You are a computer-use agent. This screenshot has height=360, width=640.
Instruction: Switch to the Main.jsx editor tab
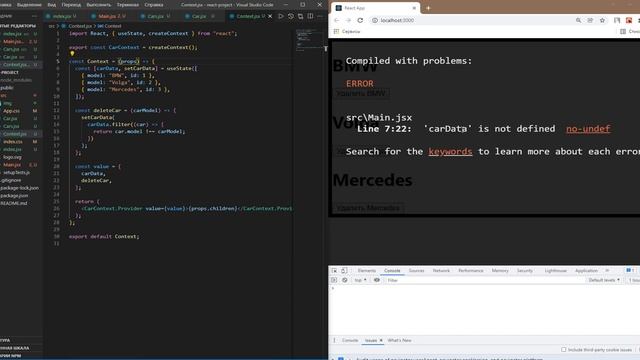[111, 16]
